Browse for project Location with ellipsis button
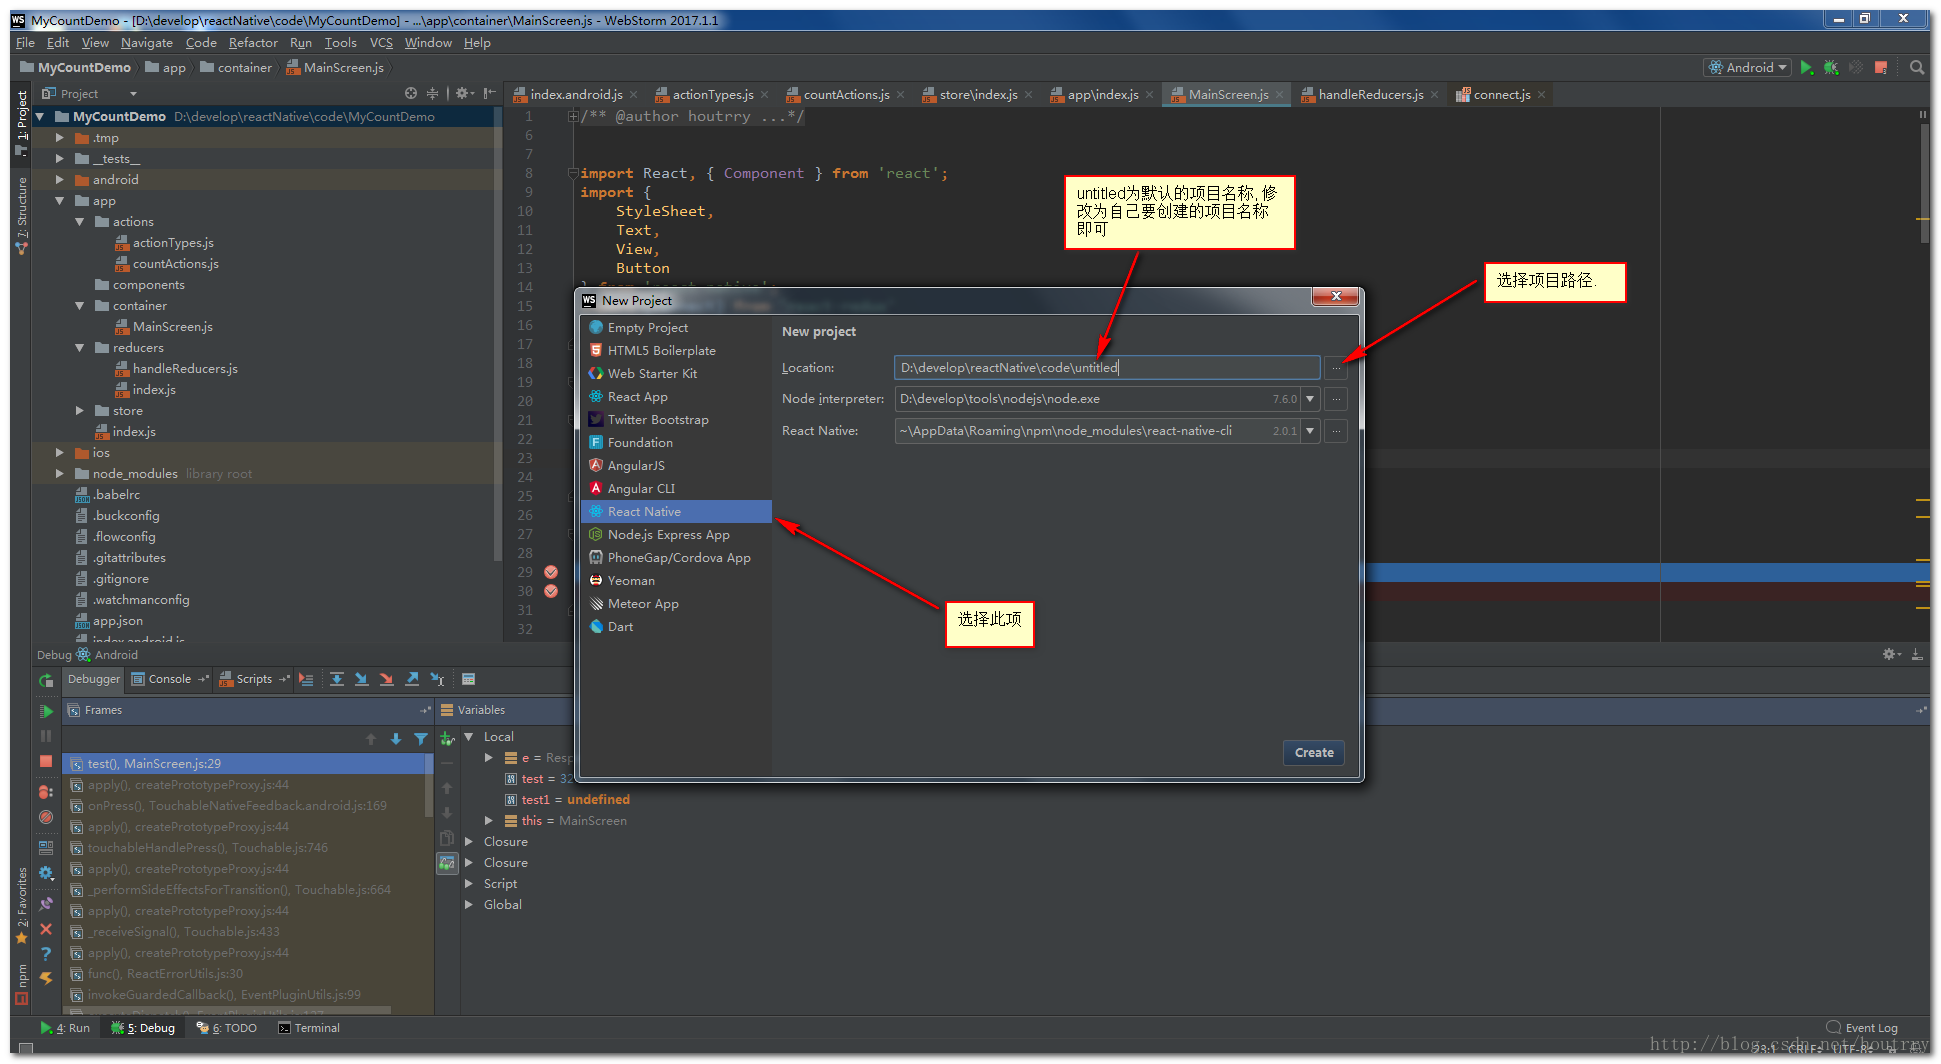 [1335, 368]
